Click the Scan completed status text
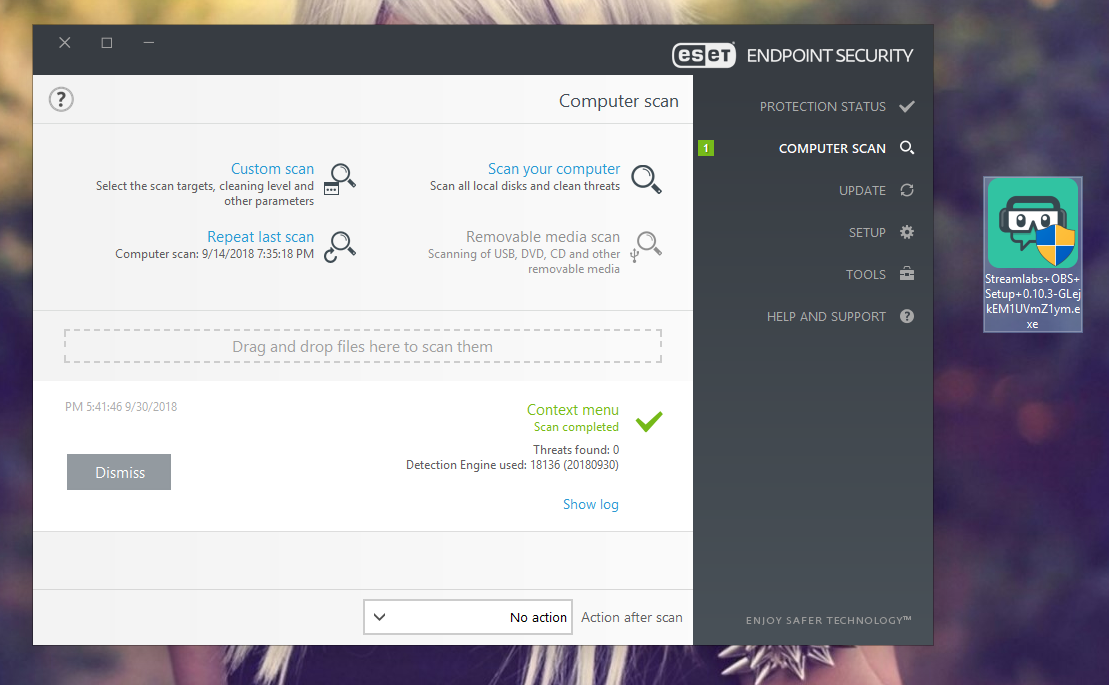Viewport: 1109px width, 685px height. [x=576, y=427]
